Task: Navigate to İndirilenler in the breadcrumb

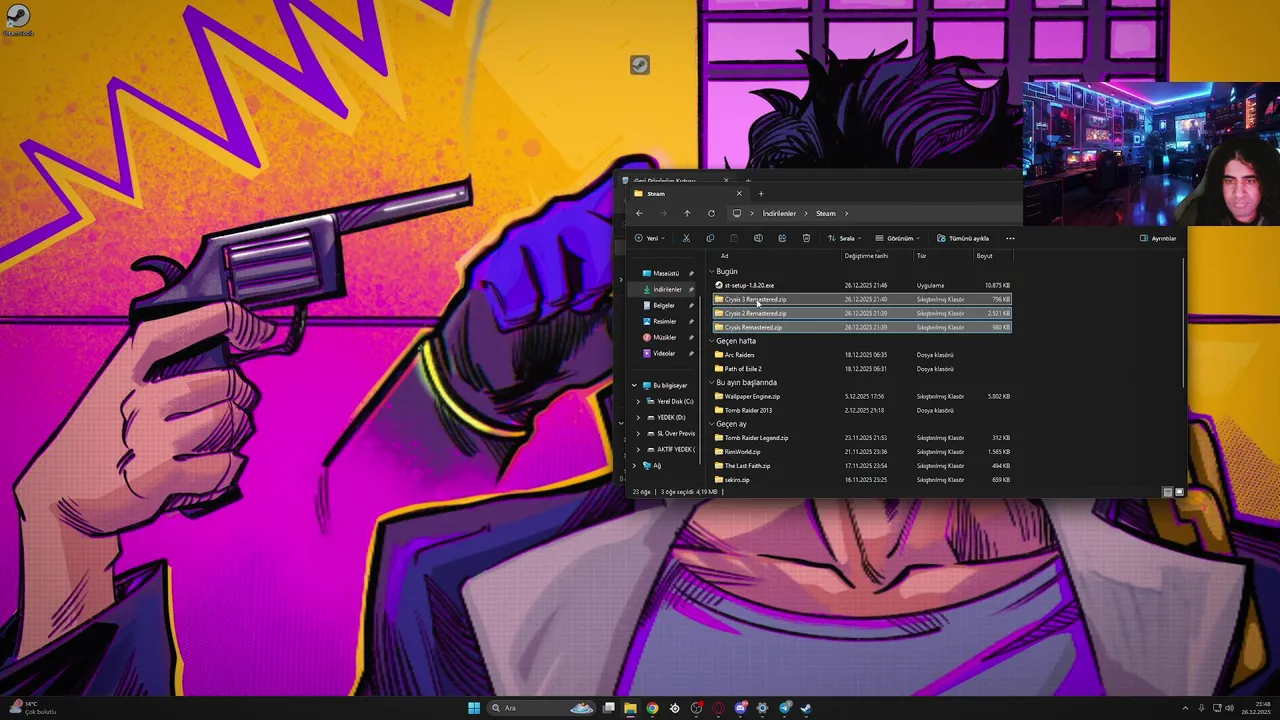Action: pyautogui.click(x=779, y=213)
